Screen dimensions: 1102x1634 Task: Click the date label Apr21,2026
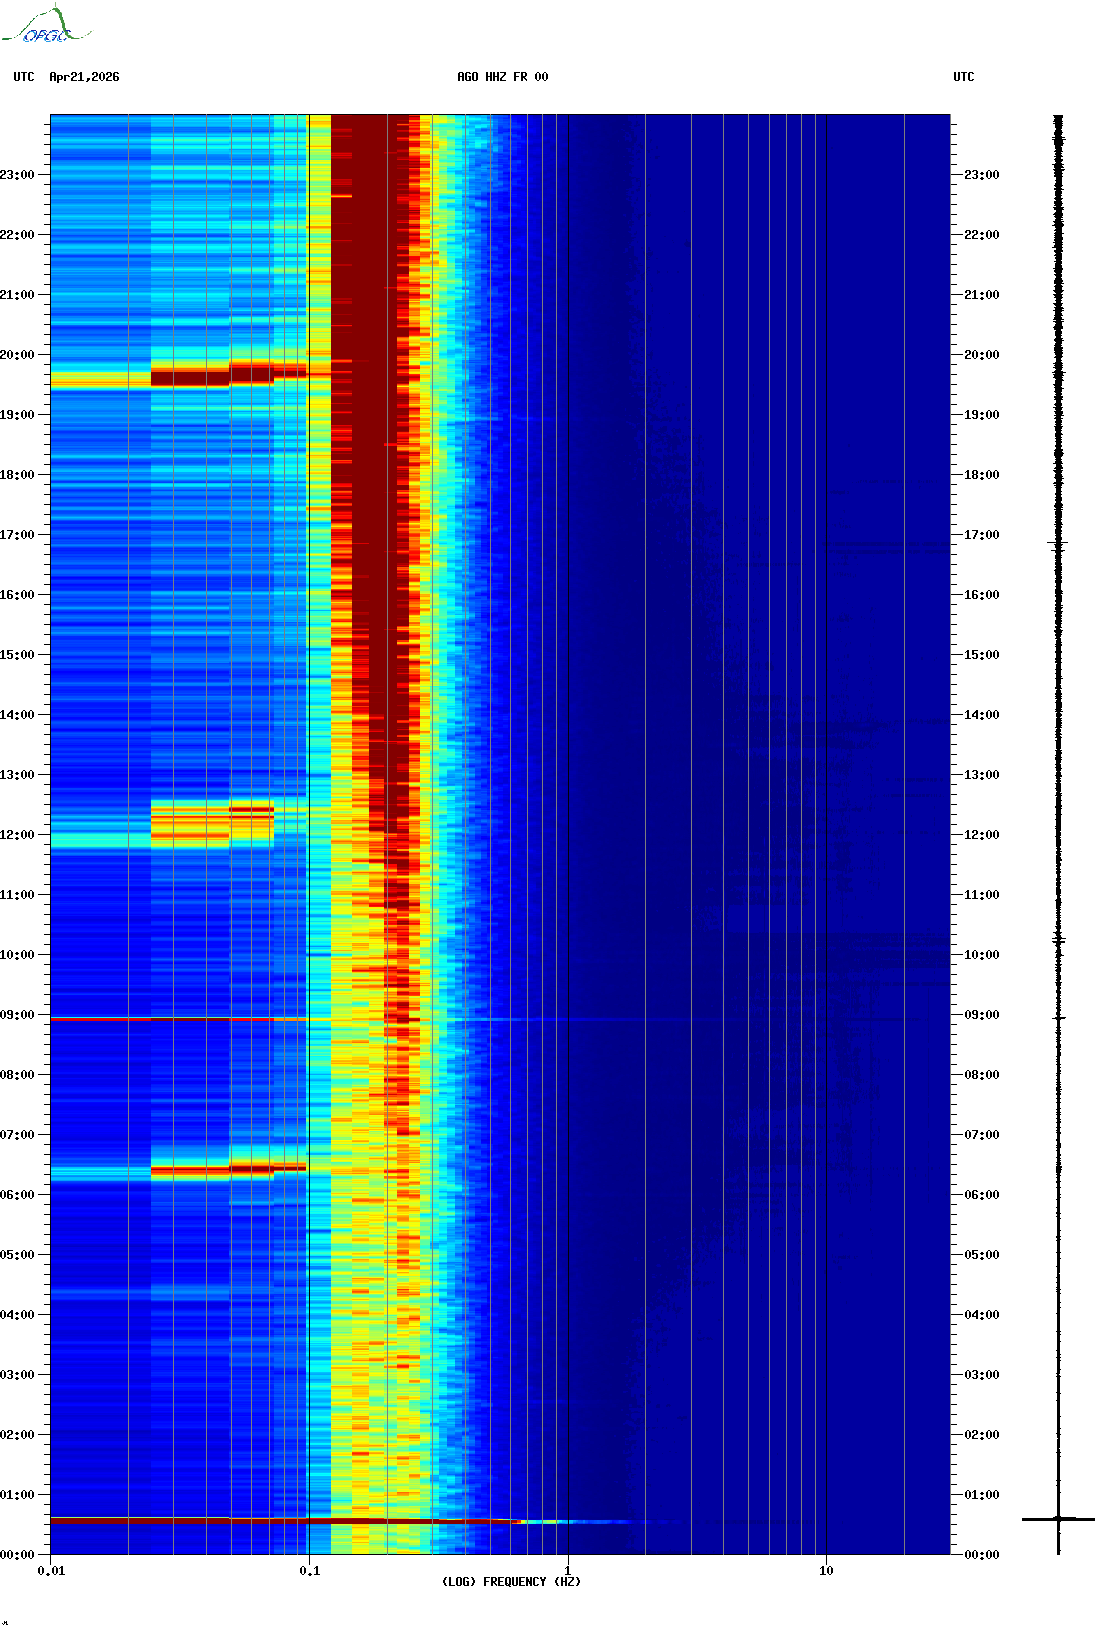(x=84, y=77)
